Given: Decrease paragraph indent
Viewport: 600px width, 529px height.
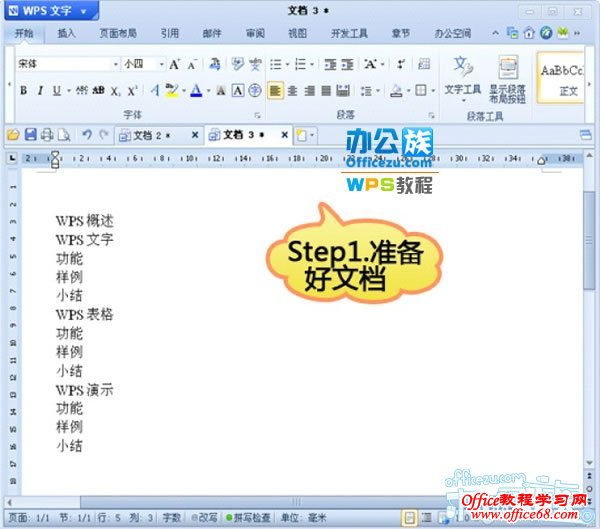Looking at the screenshot, I should coord(330,64).
